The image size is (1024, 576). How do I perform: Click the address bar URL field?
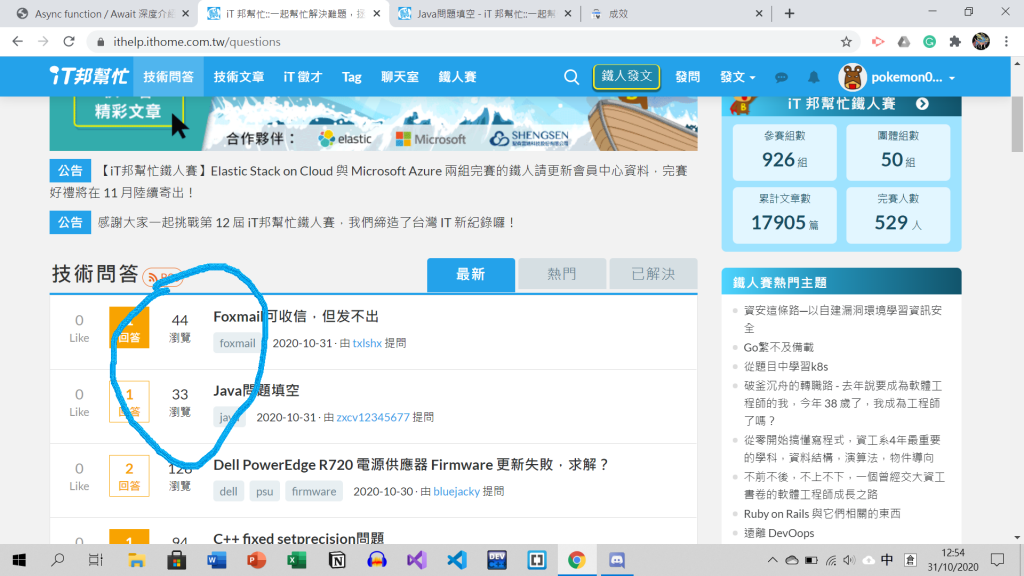[470, 42]
